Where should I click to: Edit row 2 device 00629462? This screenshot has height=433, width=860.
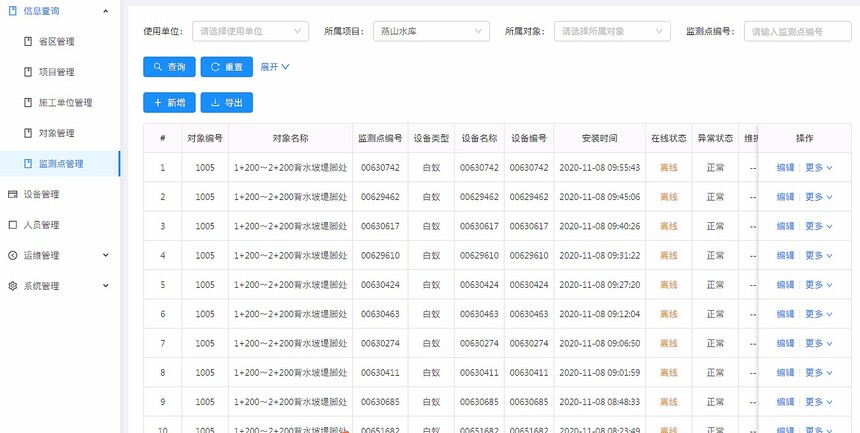(x=785, y=196)
